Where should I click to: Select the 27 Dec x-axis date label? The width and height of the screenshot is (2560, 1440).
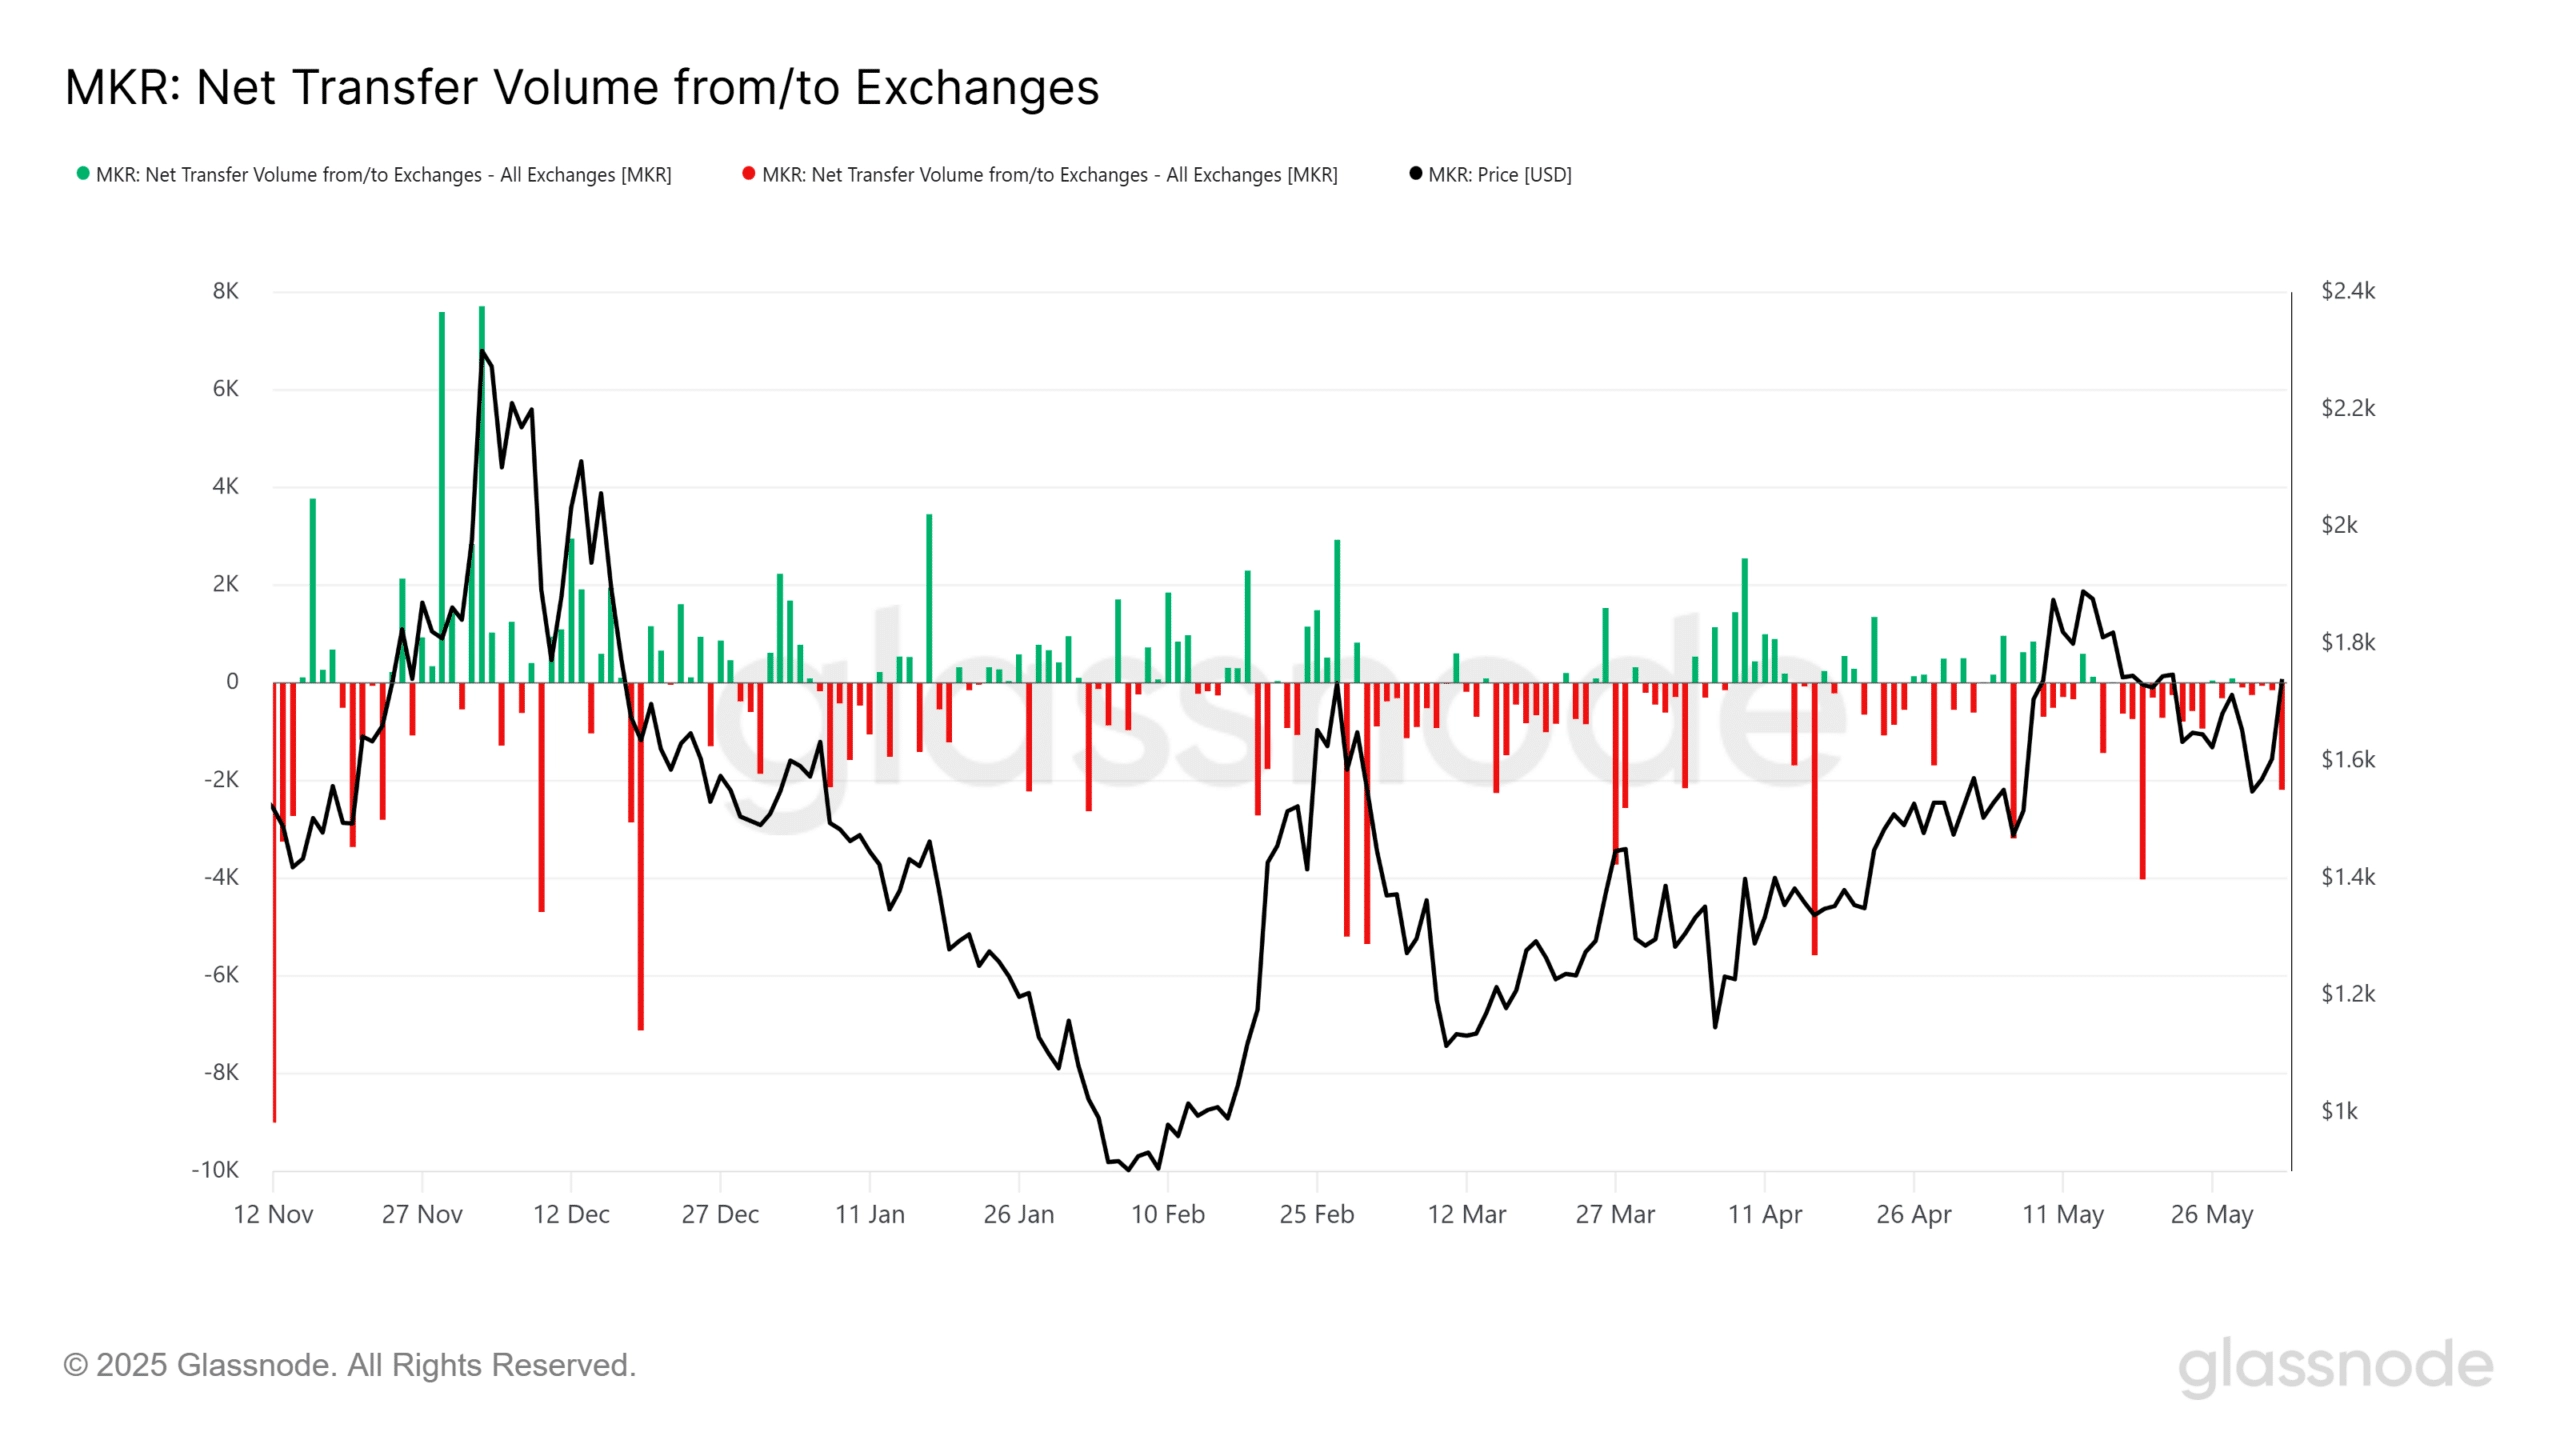[x=720, y=1214]
